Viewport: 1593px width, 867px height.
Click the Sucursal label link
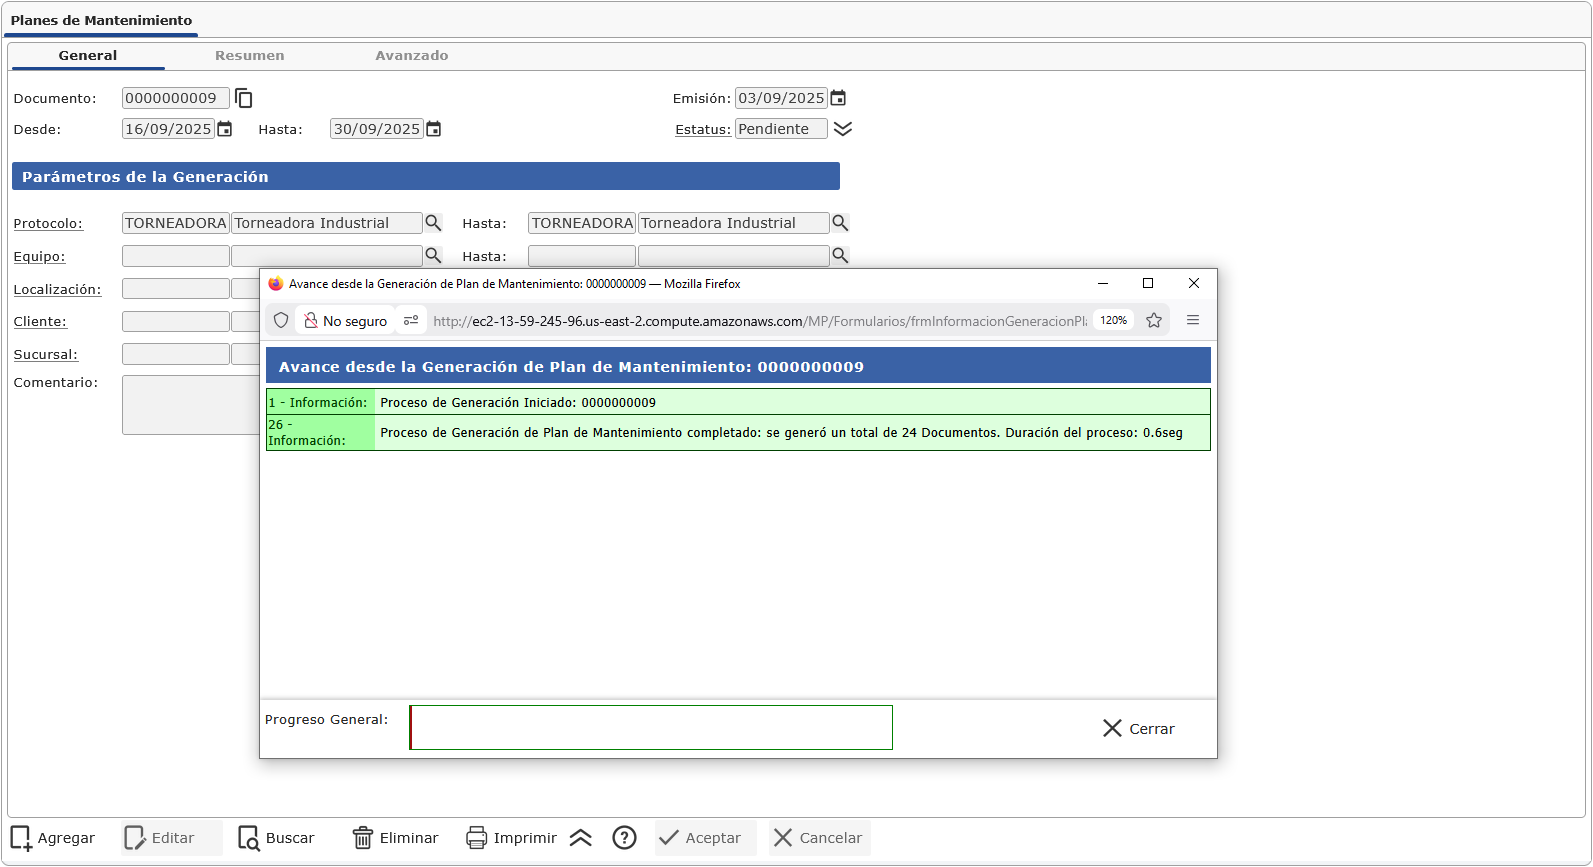click(45, 355)
